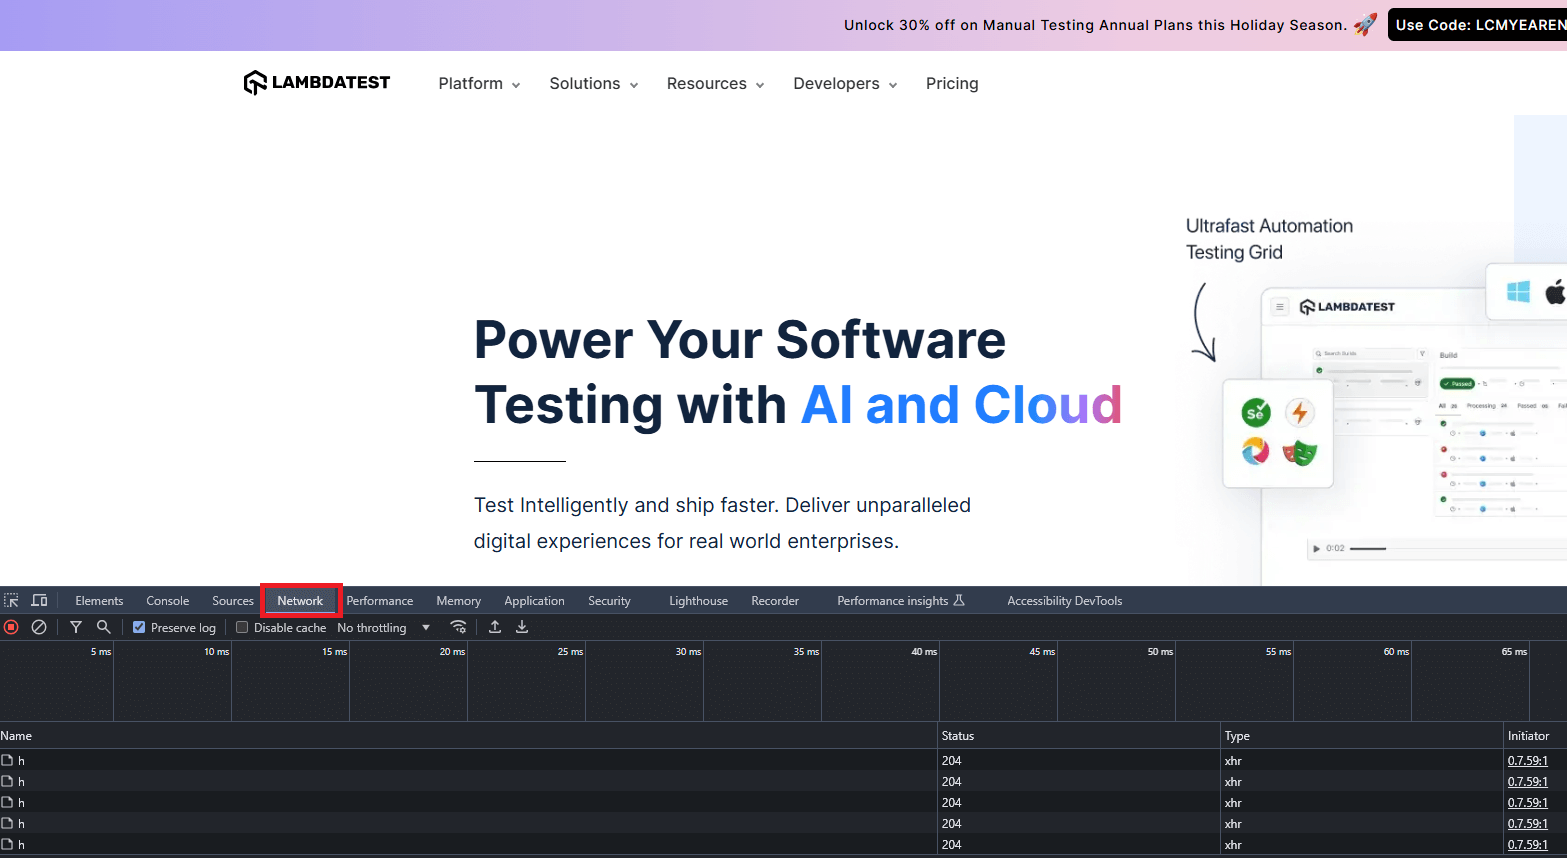Switch to the Security tab
This screenshot has height=858, width=1567.
[610, 601]
